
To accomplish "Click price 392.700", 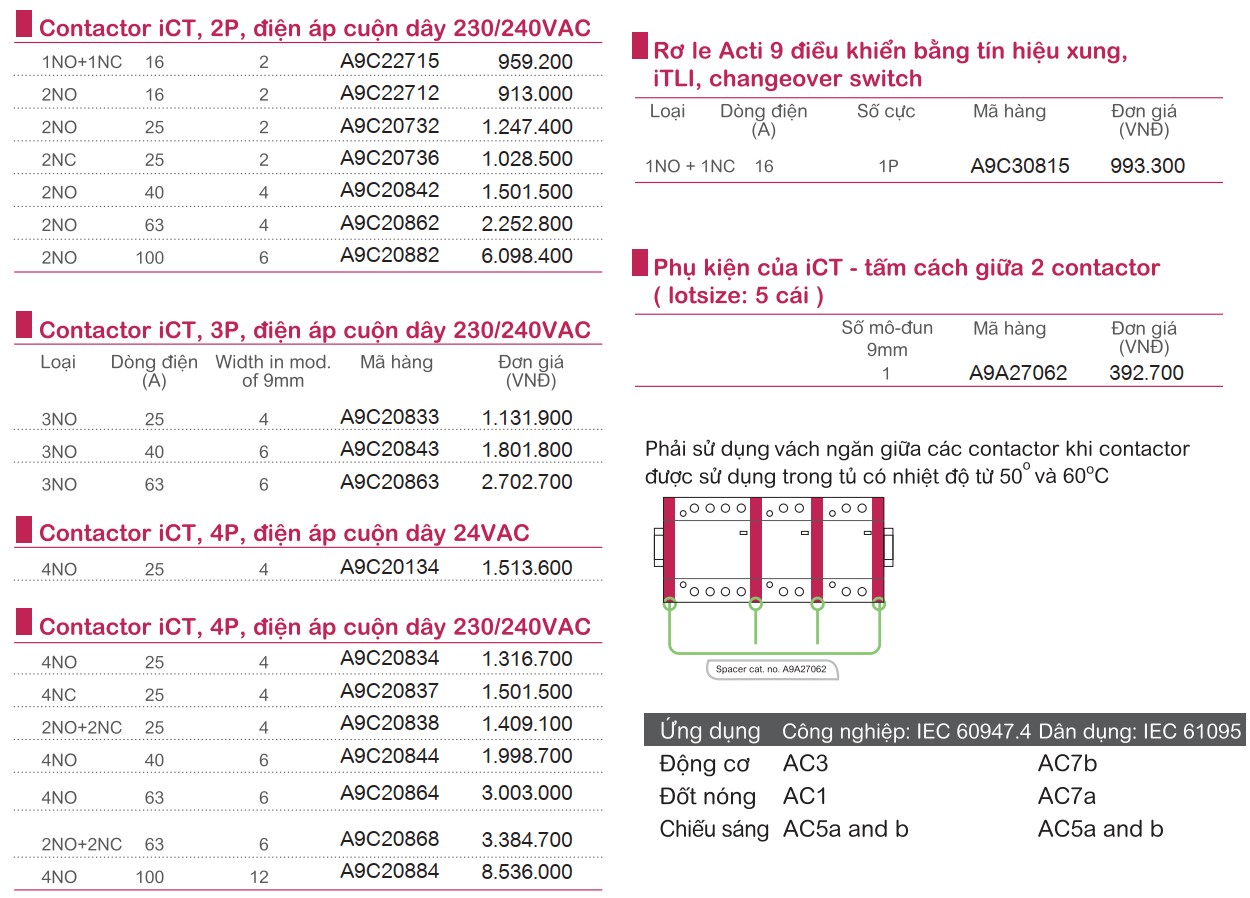I will (x=1147, y=373).
